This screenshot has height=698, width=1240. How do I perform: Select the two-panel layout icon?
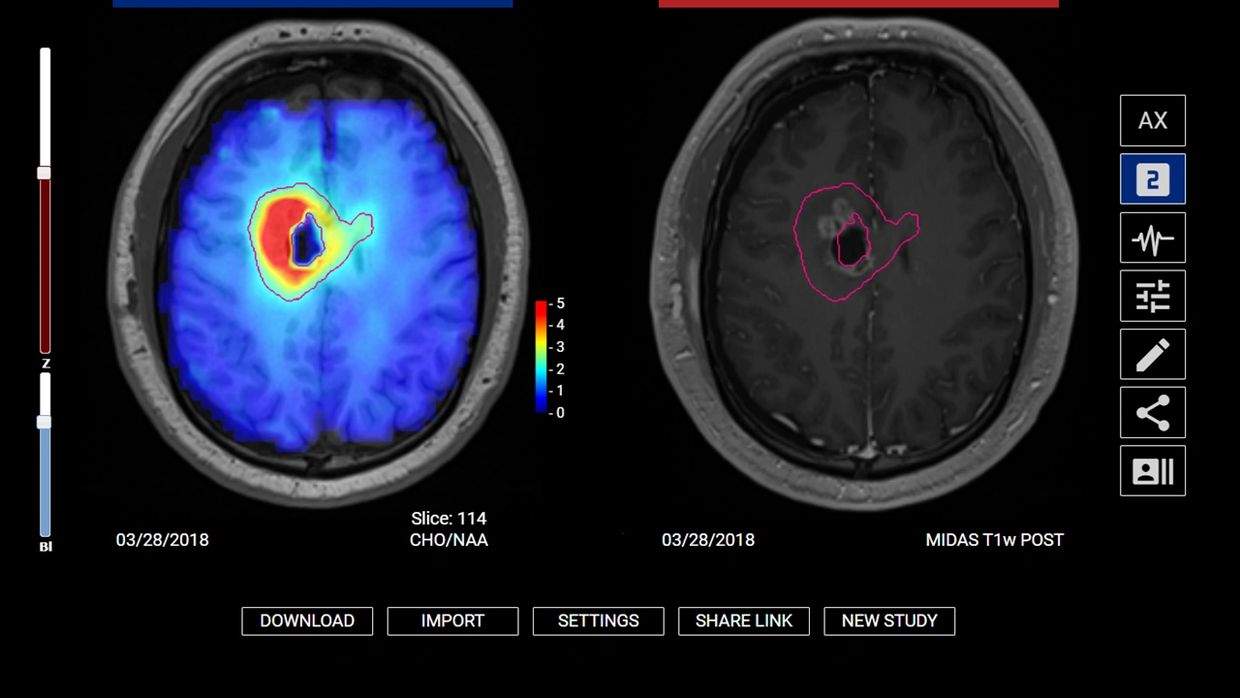(1152, 179)
